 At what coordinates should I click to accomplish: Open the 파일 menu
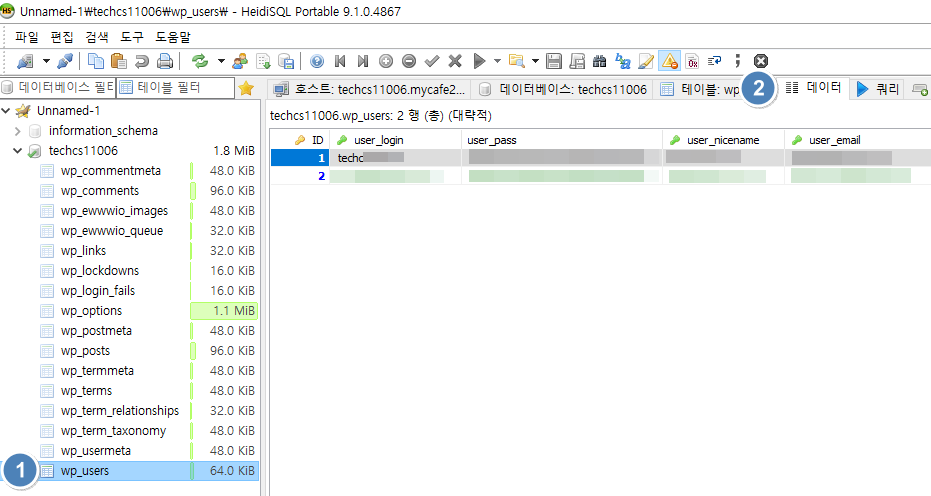(27, 37)
